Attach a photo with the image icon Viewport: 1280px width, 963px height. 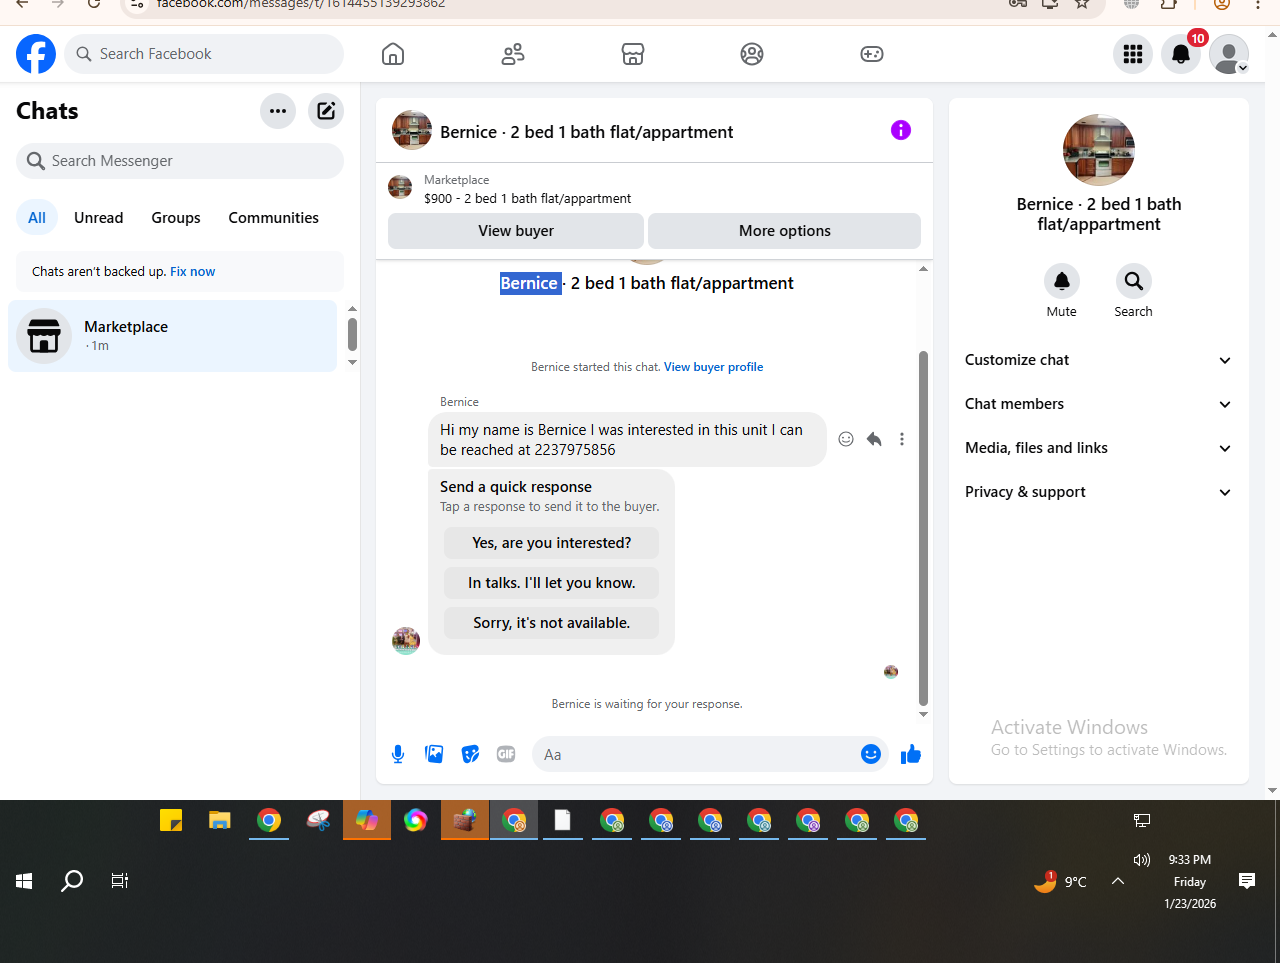point(434,754)
